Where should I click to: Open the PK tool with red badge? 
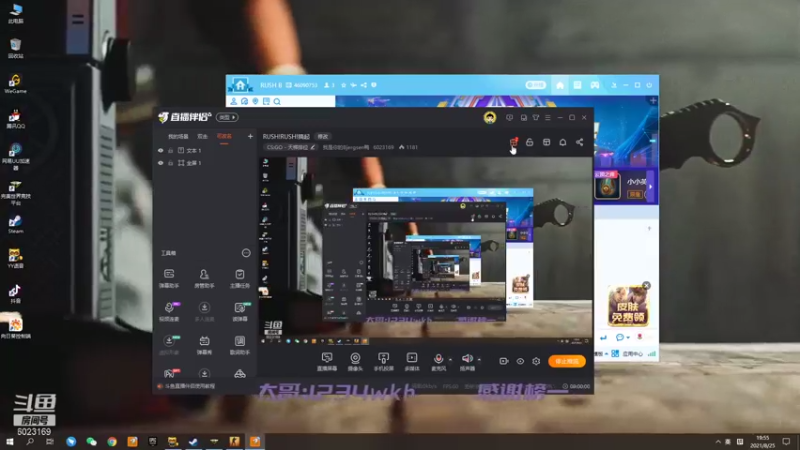[170, 373]
